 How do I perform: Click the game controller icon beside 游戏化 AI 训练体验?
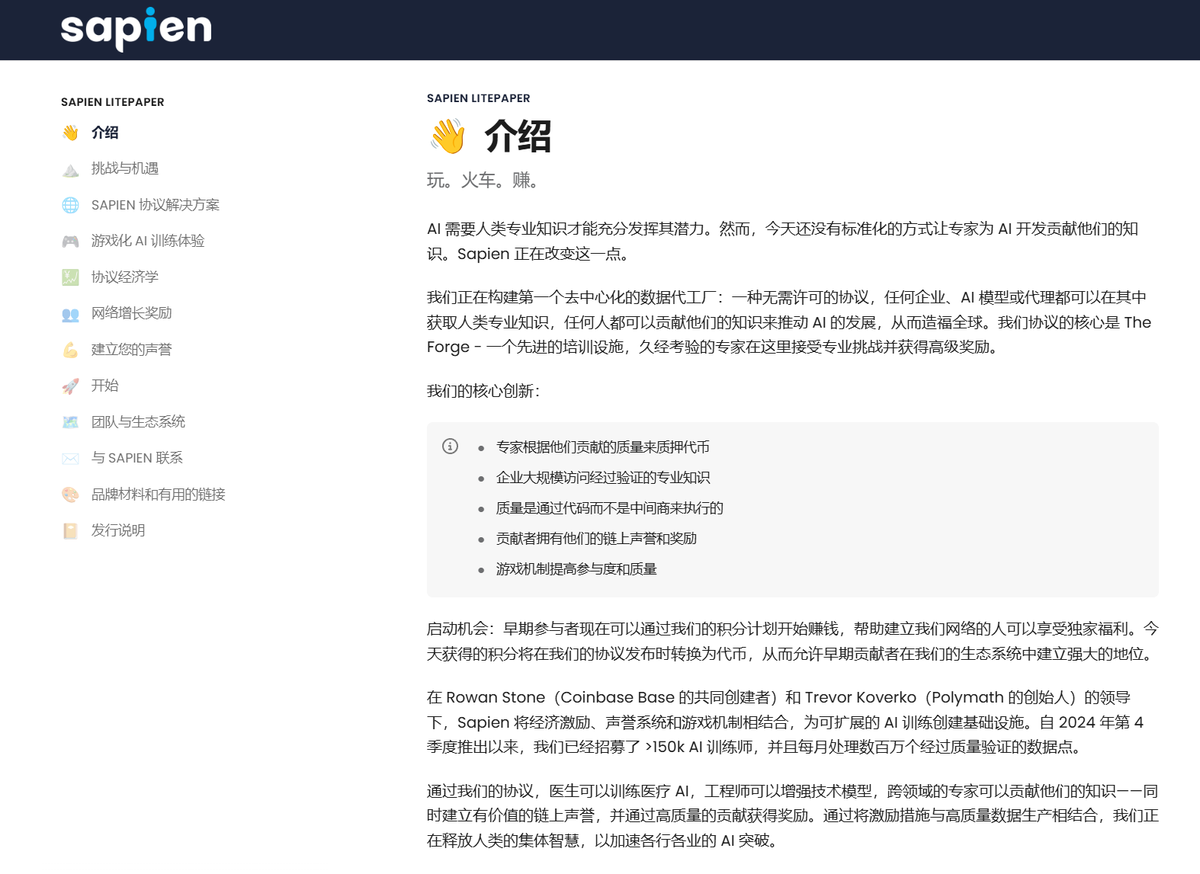pyautogui.click(x=70, y=241)
